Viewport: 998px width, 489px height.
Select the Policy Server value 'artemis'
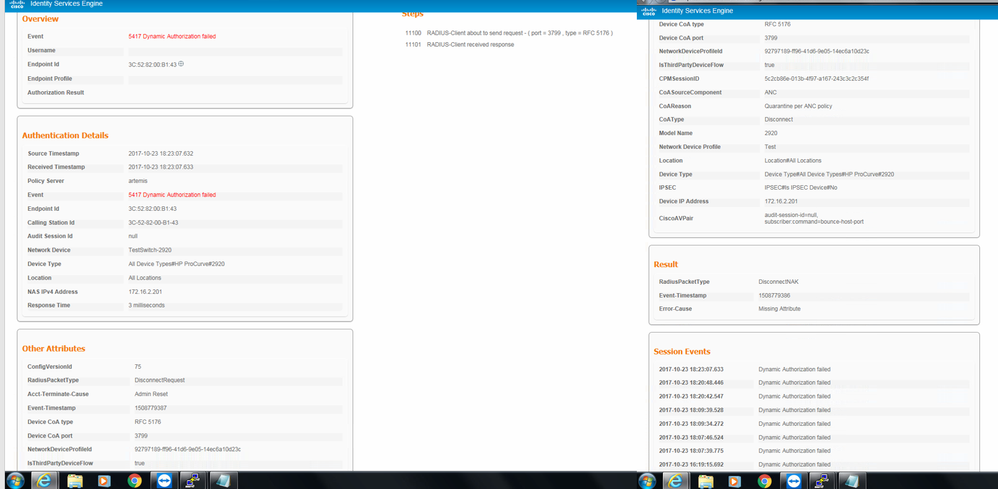pyautogui.click(x=137, y=181)
